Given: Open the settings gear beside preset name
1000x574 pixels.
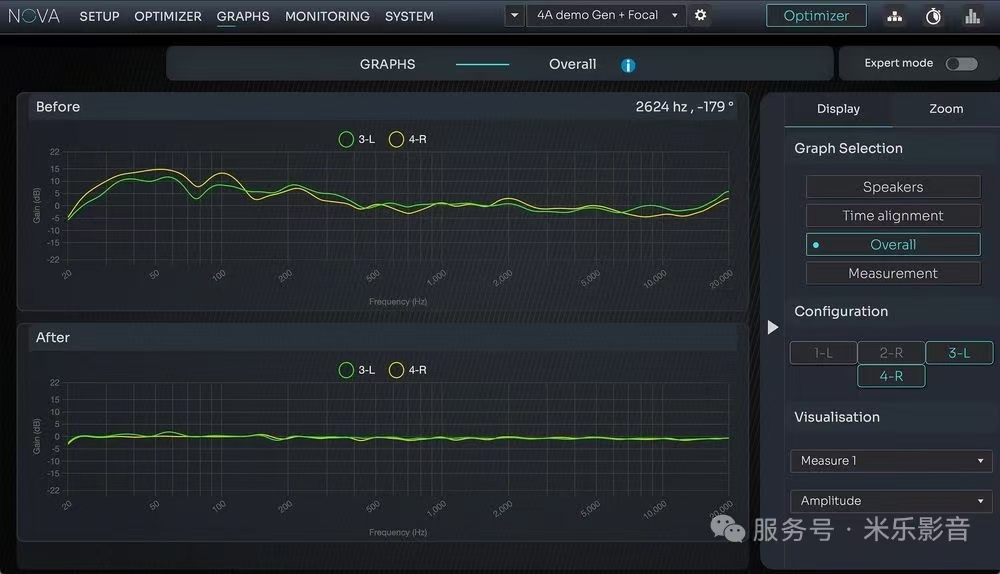Looking at the screenshot, I should point(701,16).
